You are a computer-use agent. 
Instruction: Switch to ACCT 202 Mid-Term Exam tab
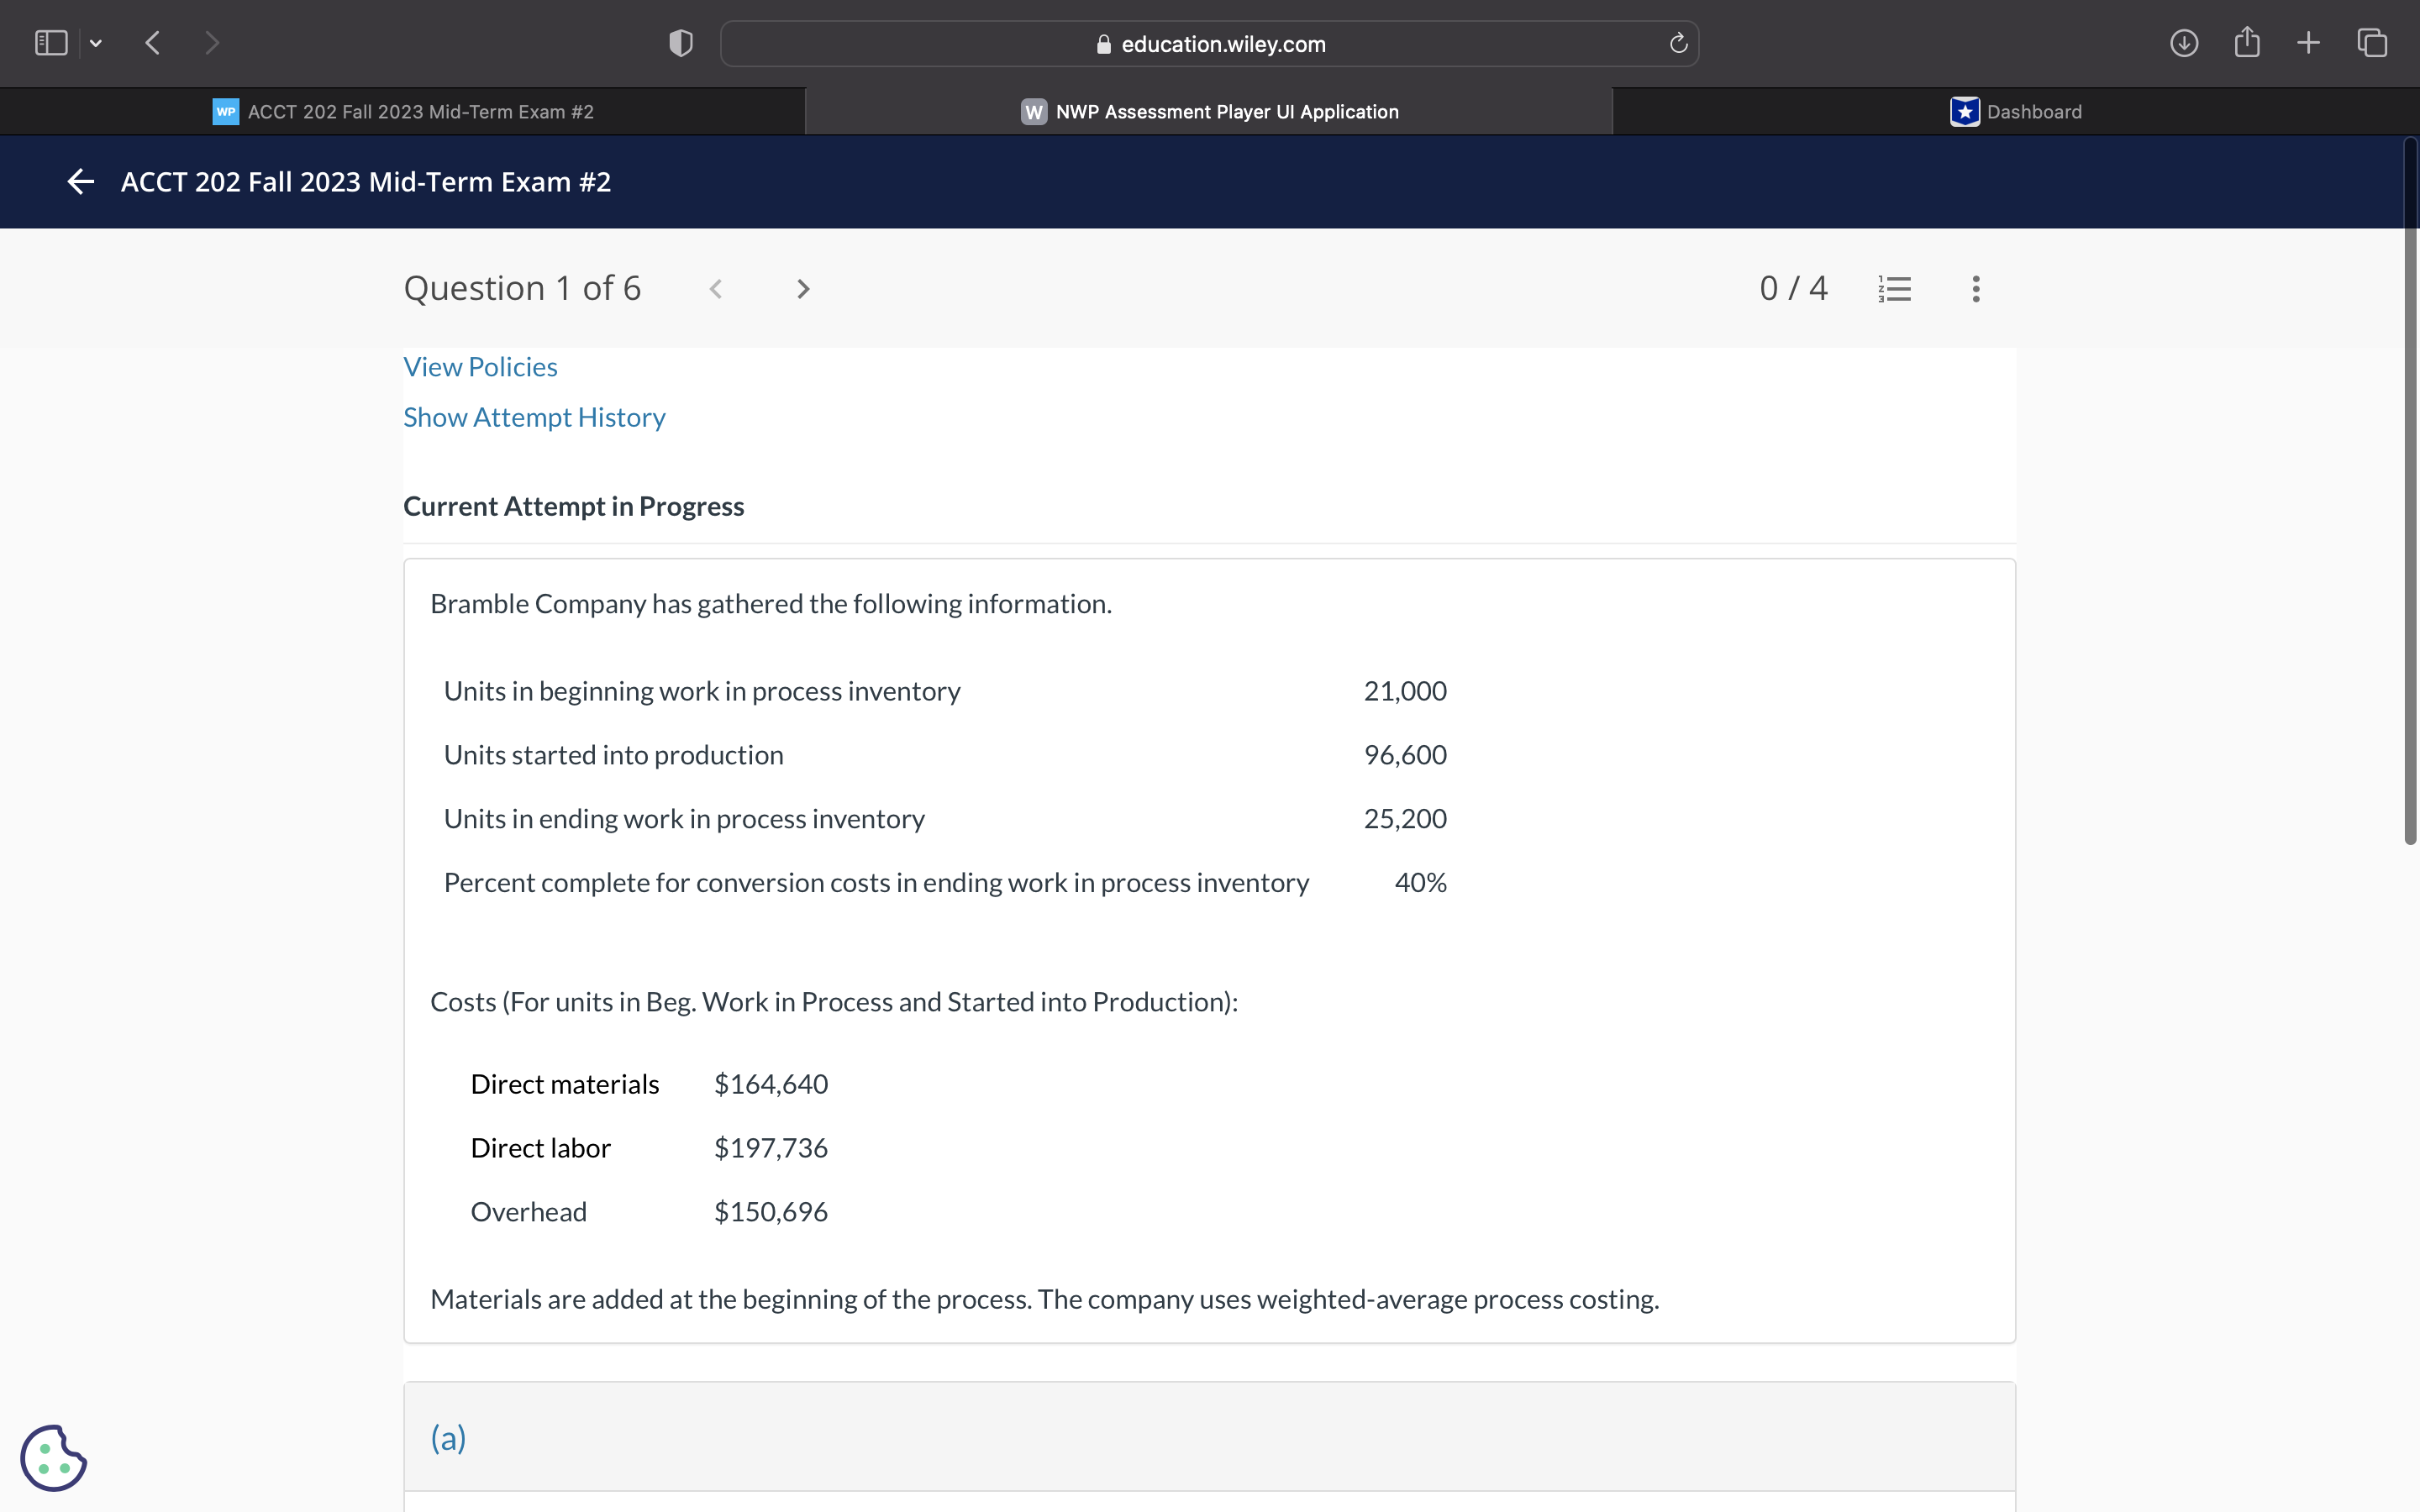coord(403,112)
